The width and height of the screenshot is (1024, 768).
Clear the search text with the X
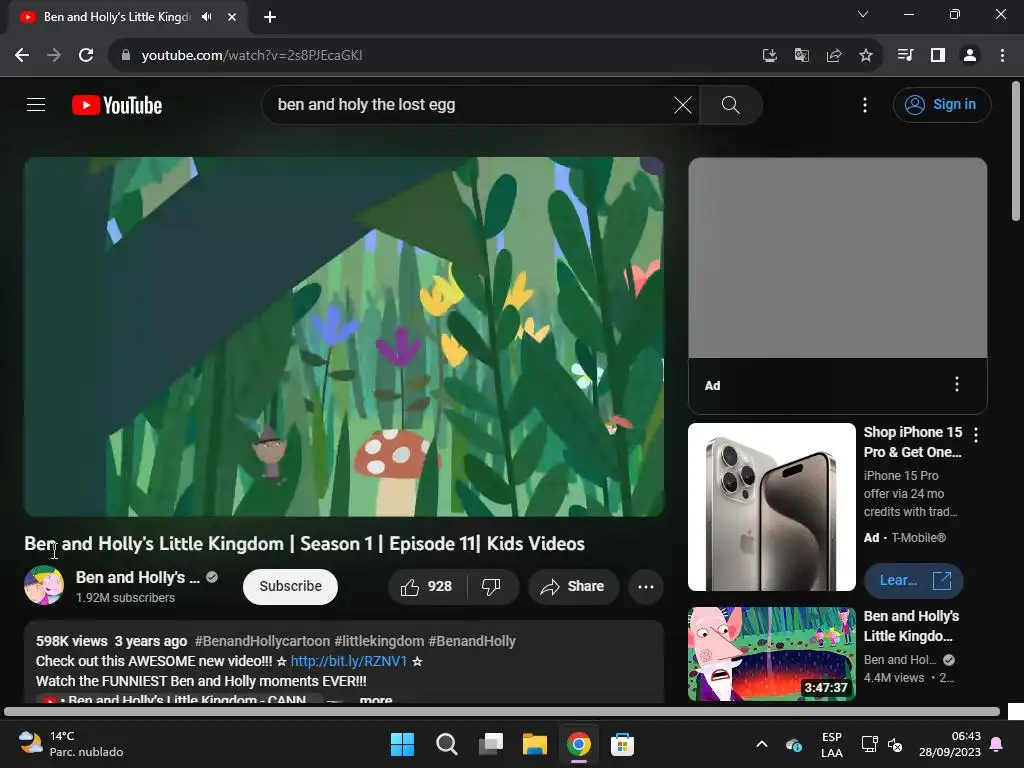[x=682, y=104]
